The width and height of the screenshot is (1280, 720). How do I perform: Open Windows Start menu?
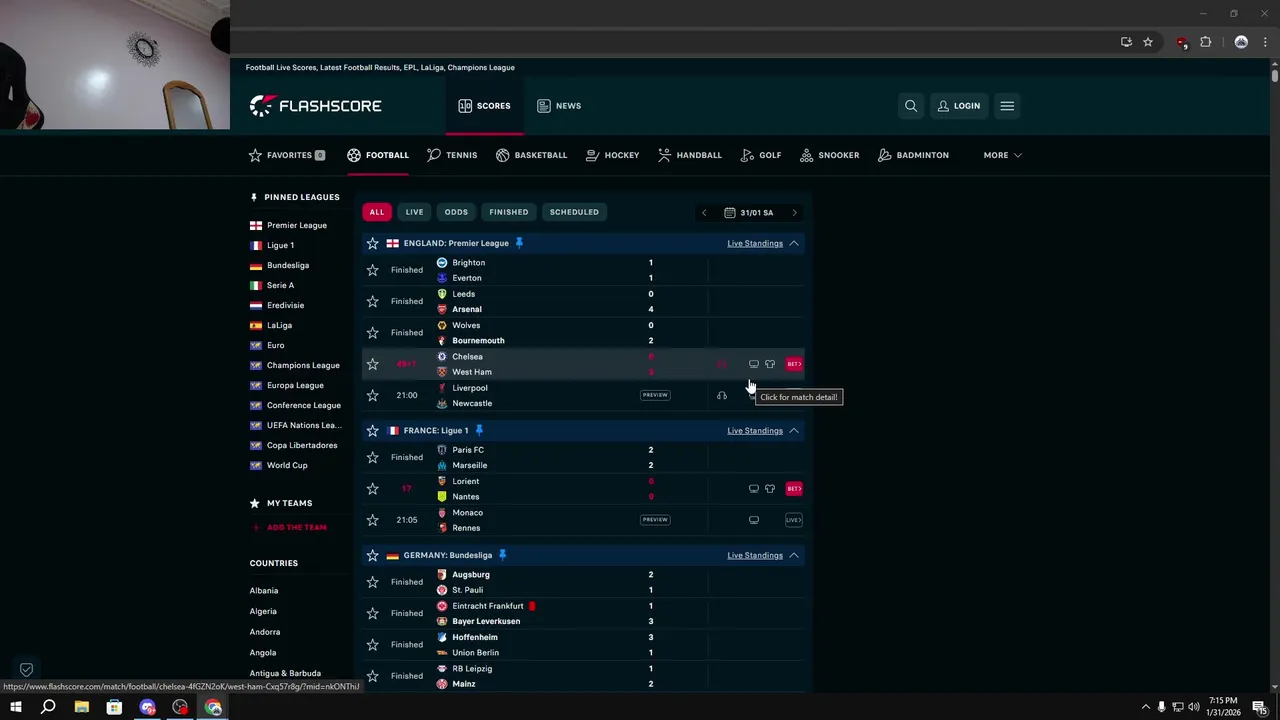click(x=16, y=707)
